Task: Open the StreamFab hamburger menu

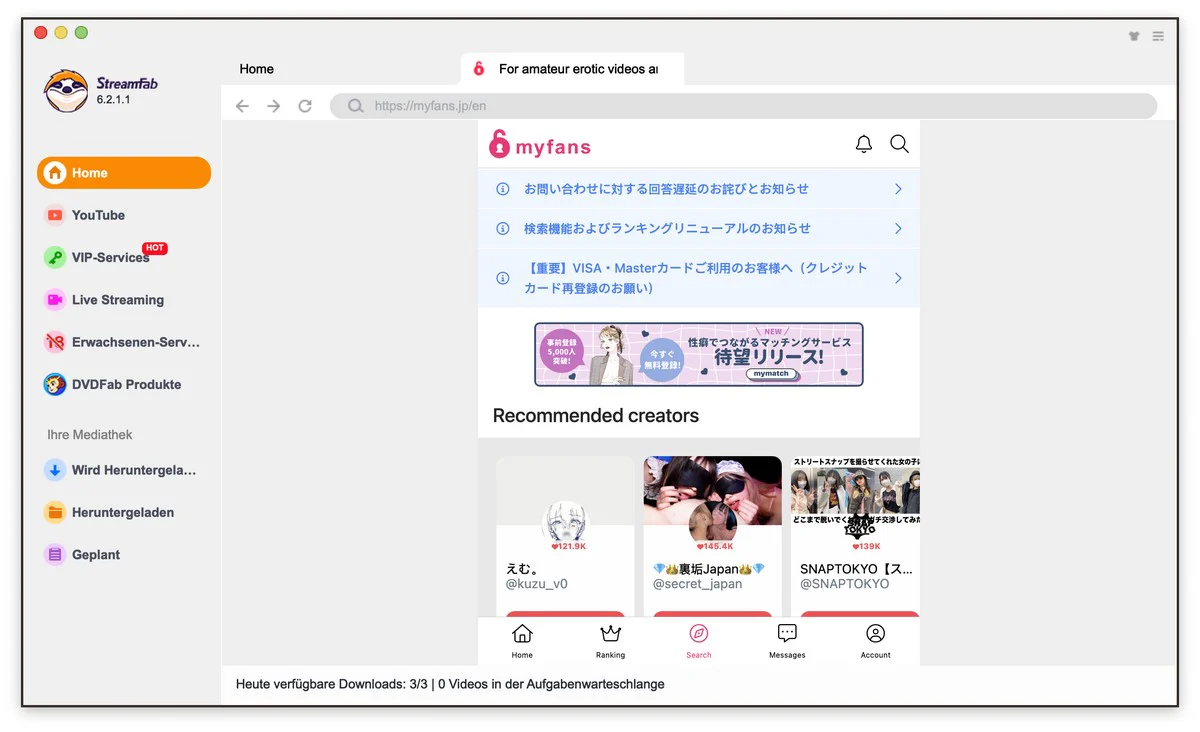Action: click(1158, 36)
